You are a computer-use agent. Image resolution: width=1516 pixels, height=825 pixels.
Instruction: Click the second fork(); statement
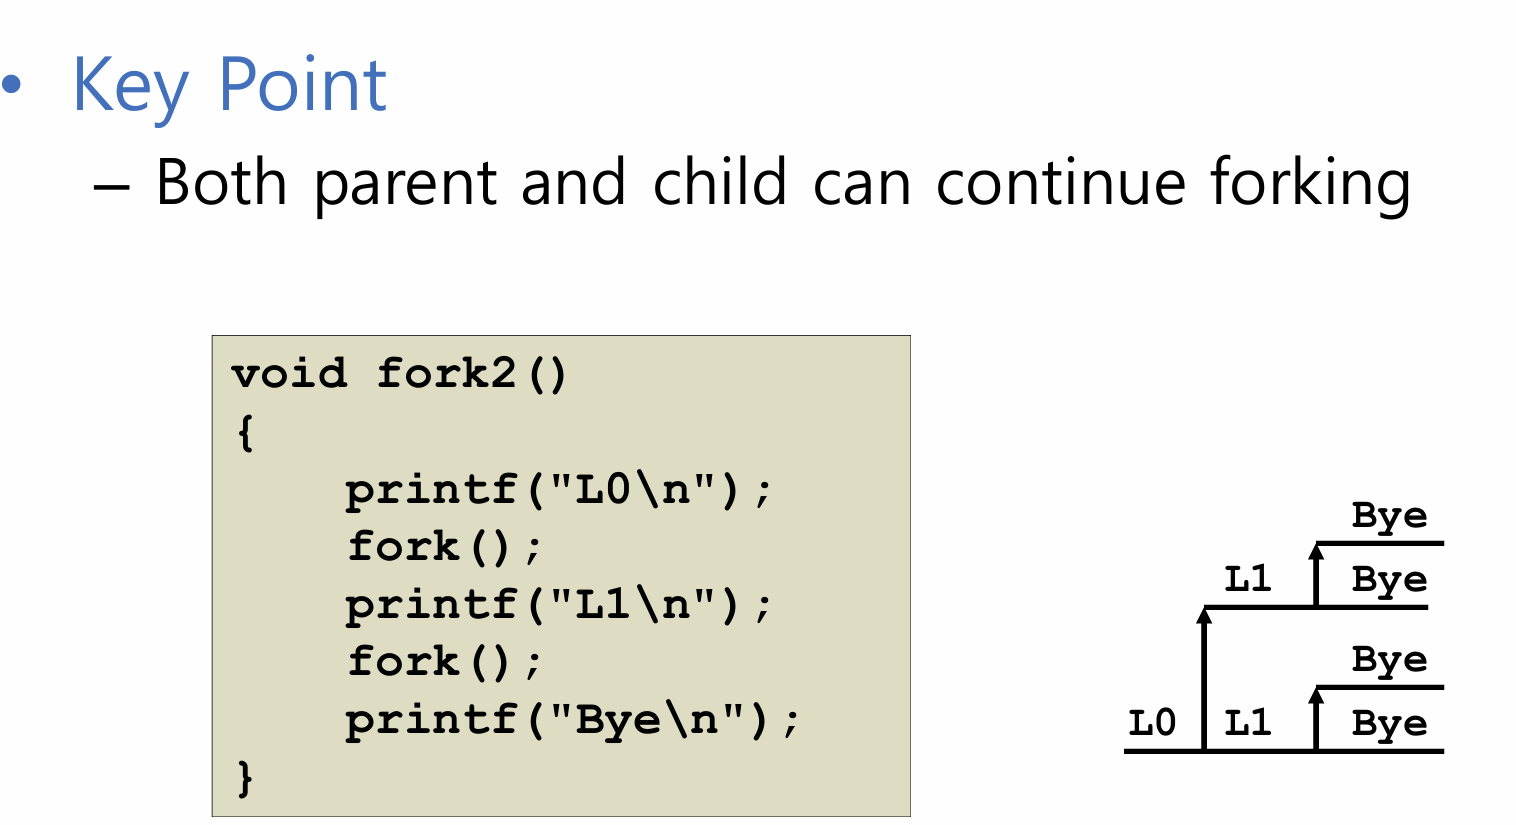[x=445, y=662]
